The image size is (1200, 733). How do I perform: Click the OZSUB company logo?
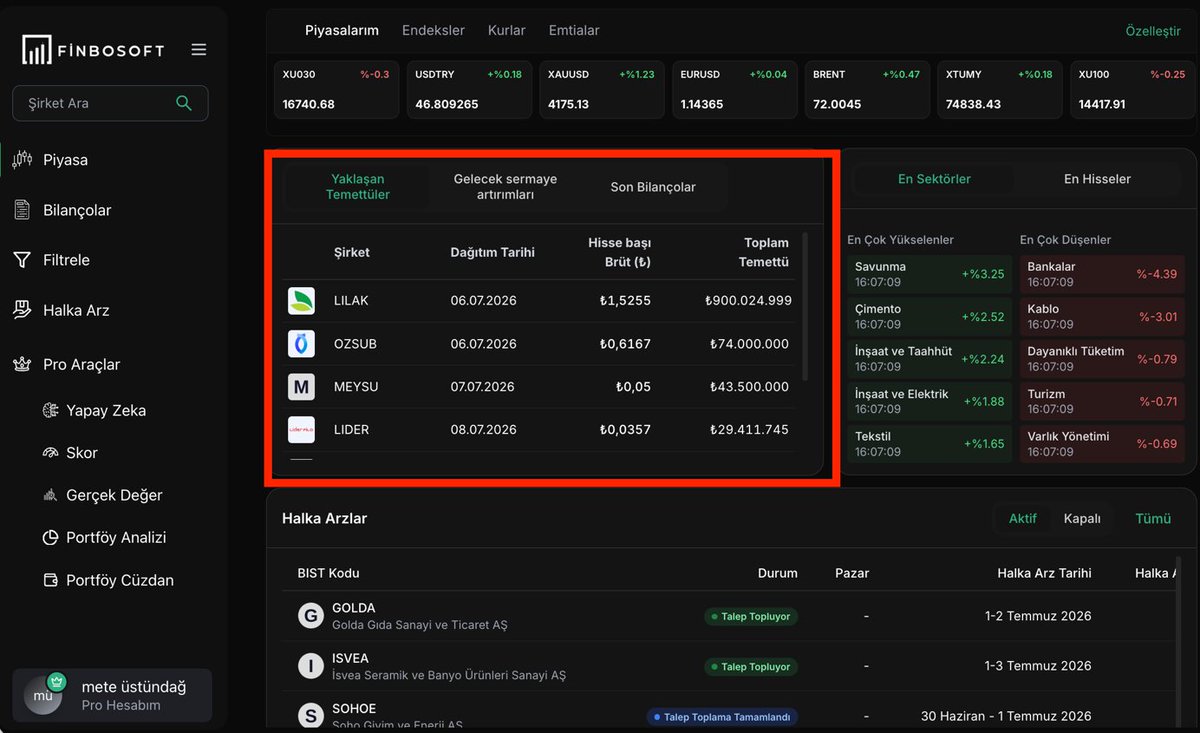[x=301, y=344]
